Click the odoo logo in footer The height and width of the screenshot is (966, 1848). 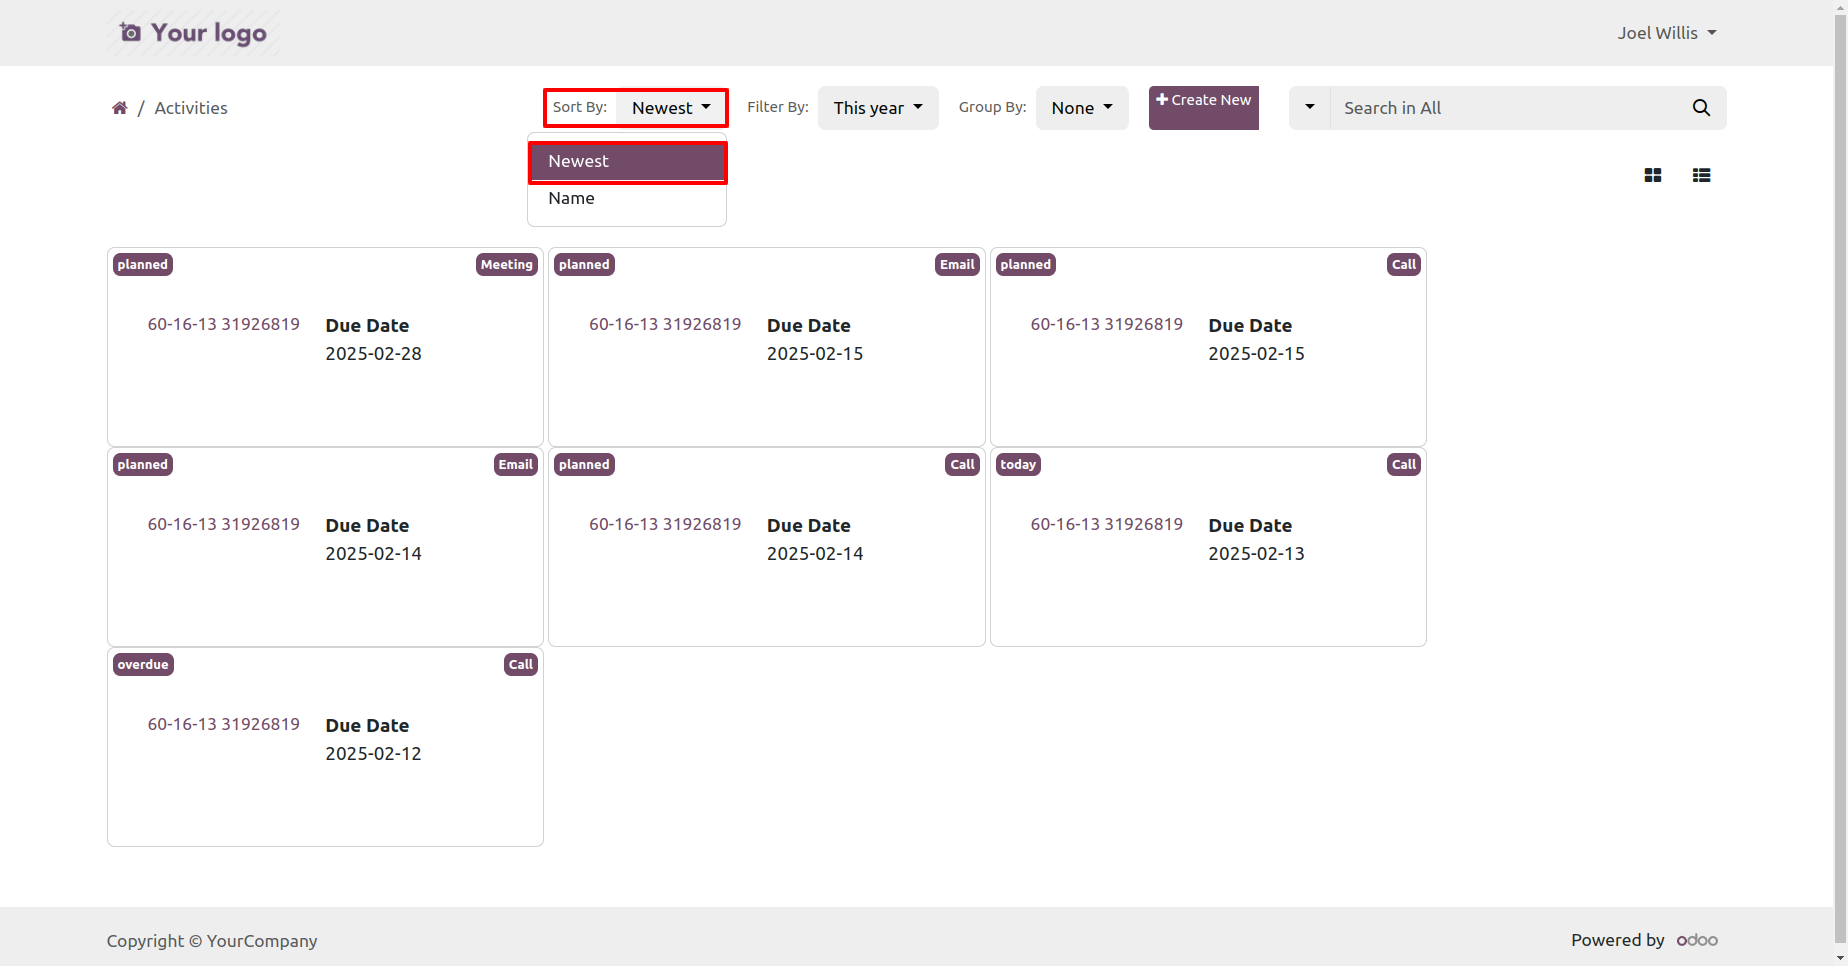click(x=1697, y=940)
